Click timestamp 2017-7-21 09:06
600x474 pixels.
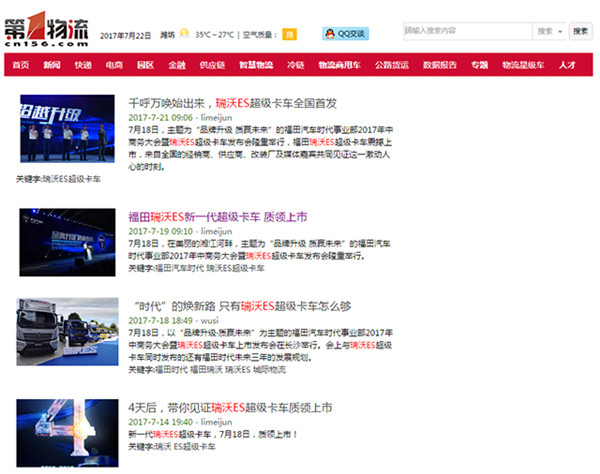tap(160, 118)
